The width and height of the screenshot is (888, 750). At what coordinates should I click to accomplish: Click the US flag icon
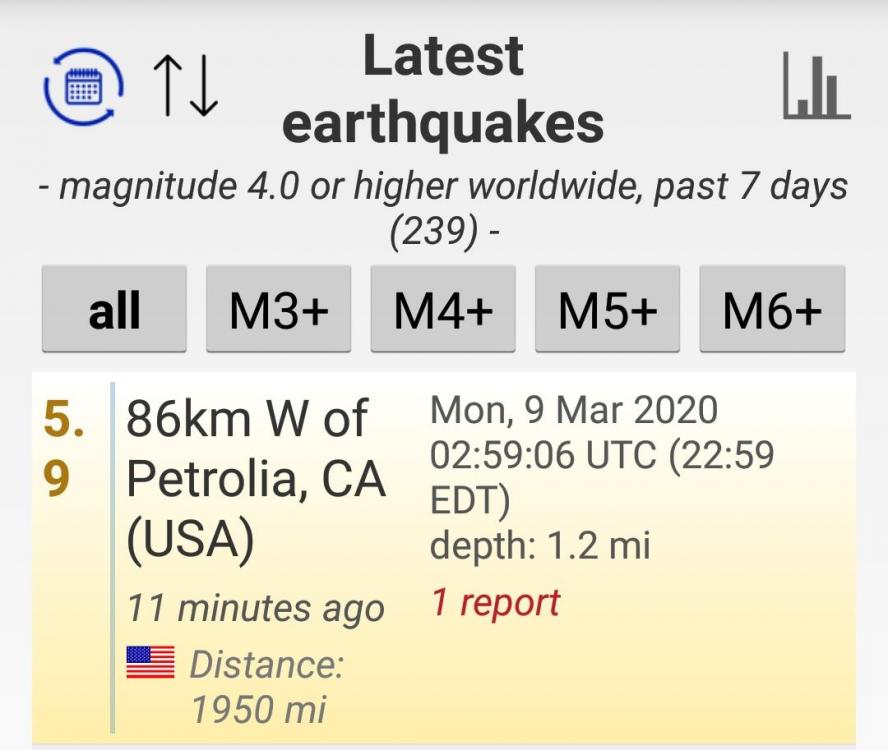148,660
